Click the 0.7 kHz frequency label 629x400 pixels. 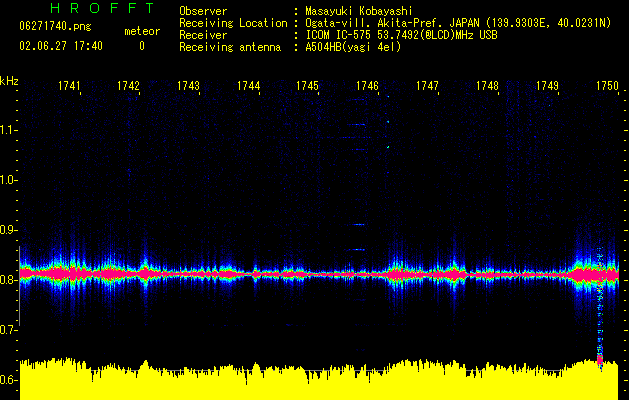(x=9, y=330)
